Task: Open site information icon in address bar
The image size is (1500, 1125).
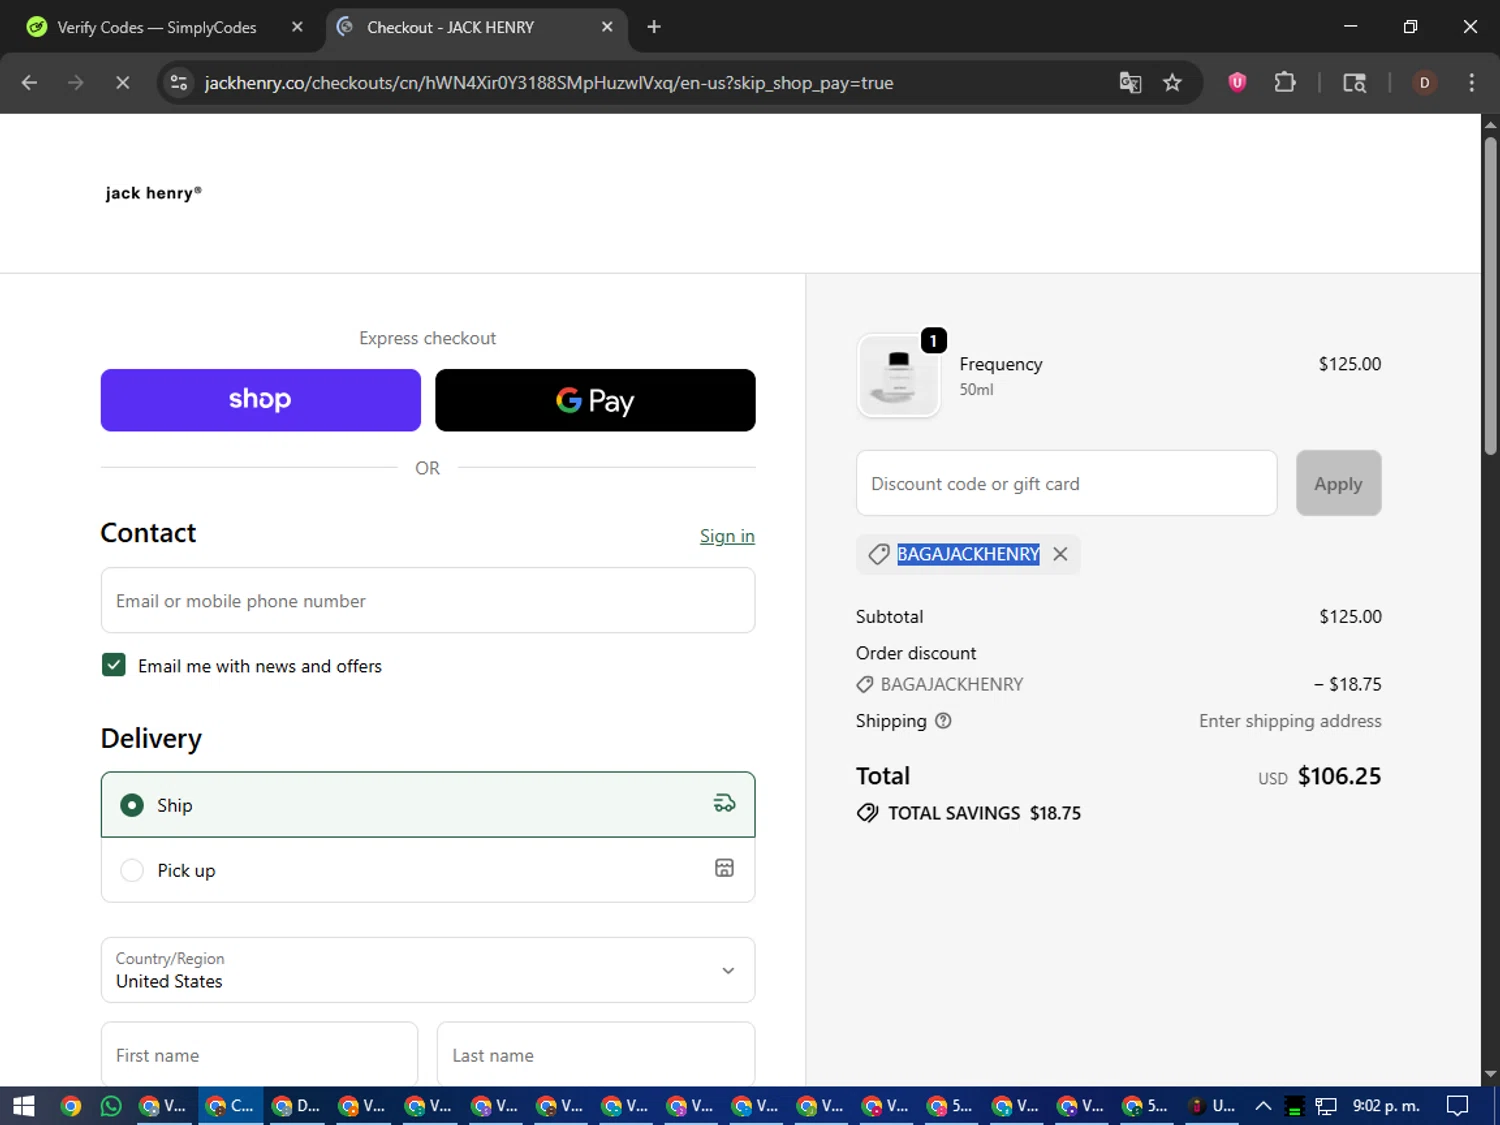Action: tap(179, 83)
